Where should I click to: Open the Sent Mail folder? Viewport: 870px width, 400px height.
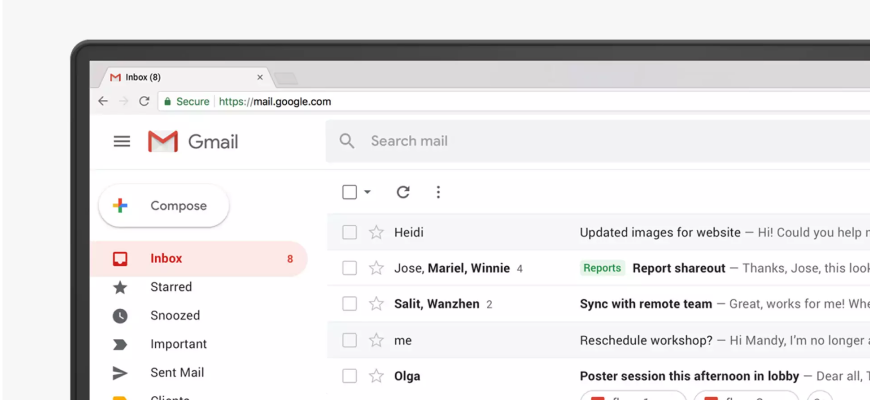coord(177,373)
